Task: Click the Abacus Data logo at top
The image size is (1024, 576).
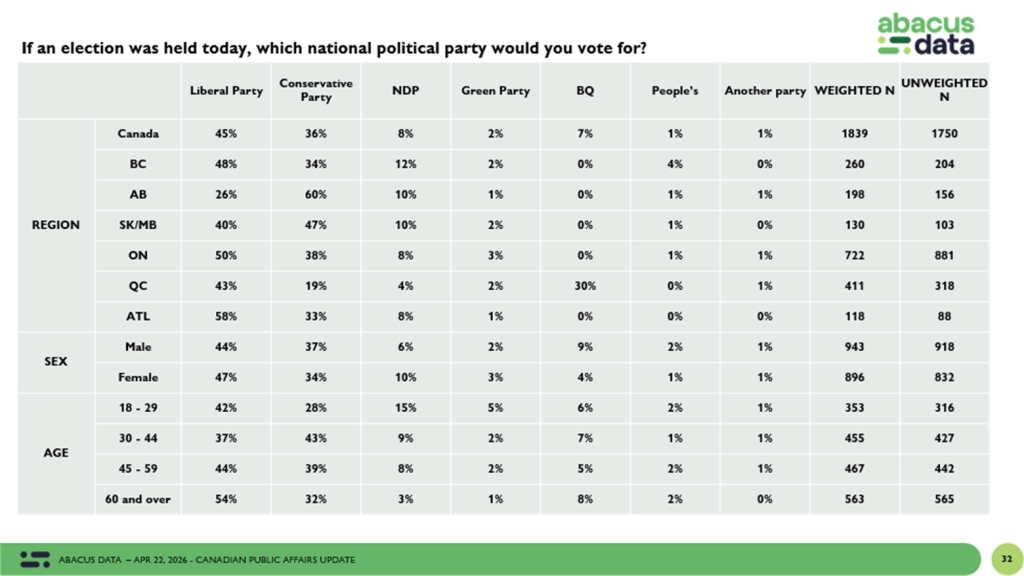Action: 925,34
